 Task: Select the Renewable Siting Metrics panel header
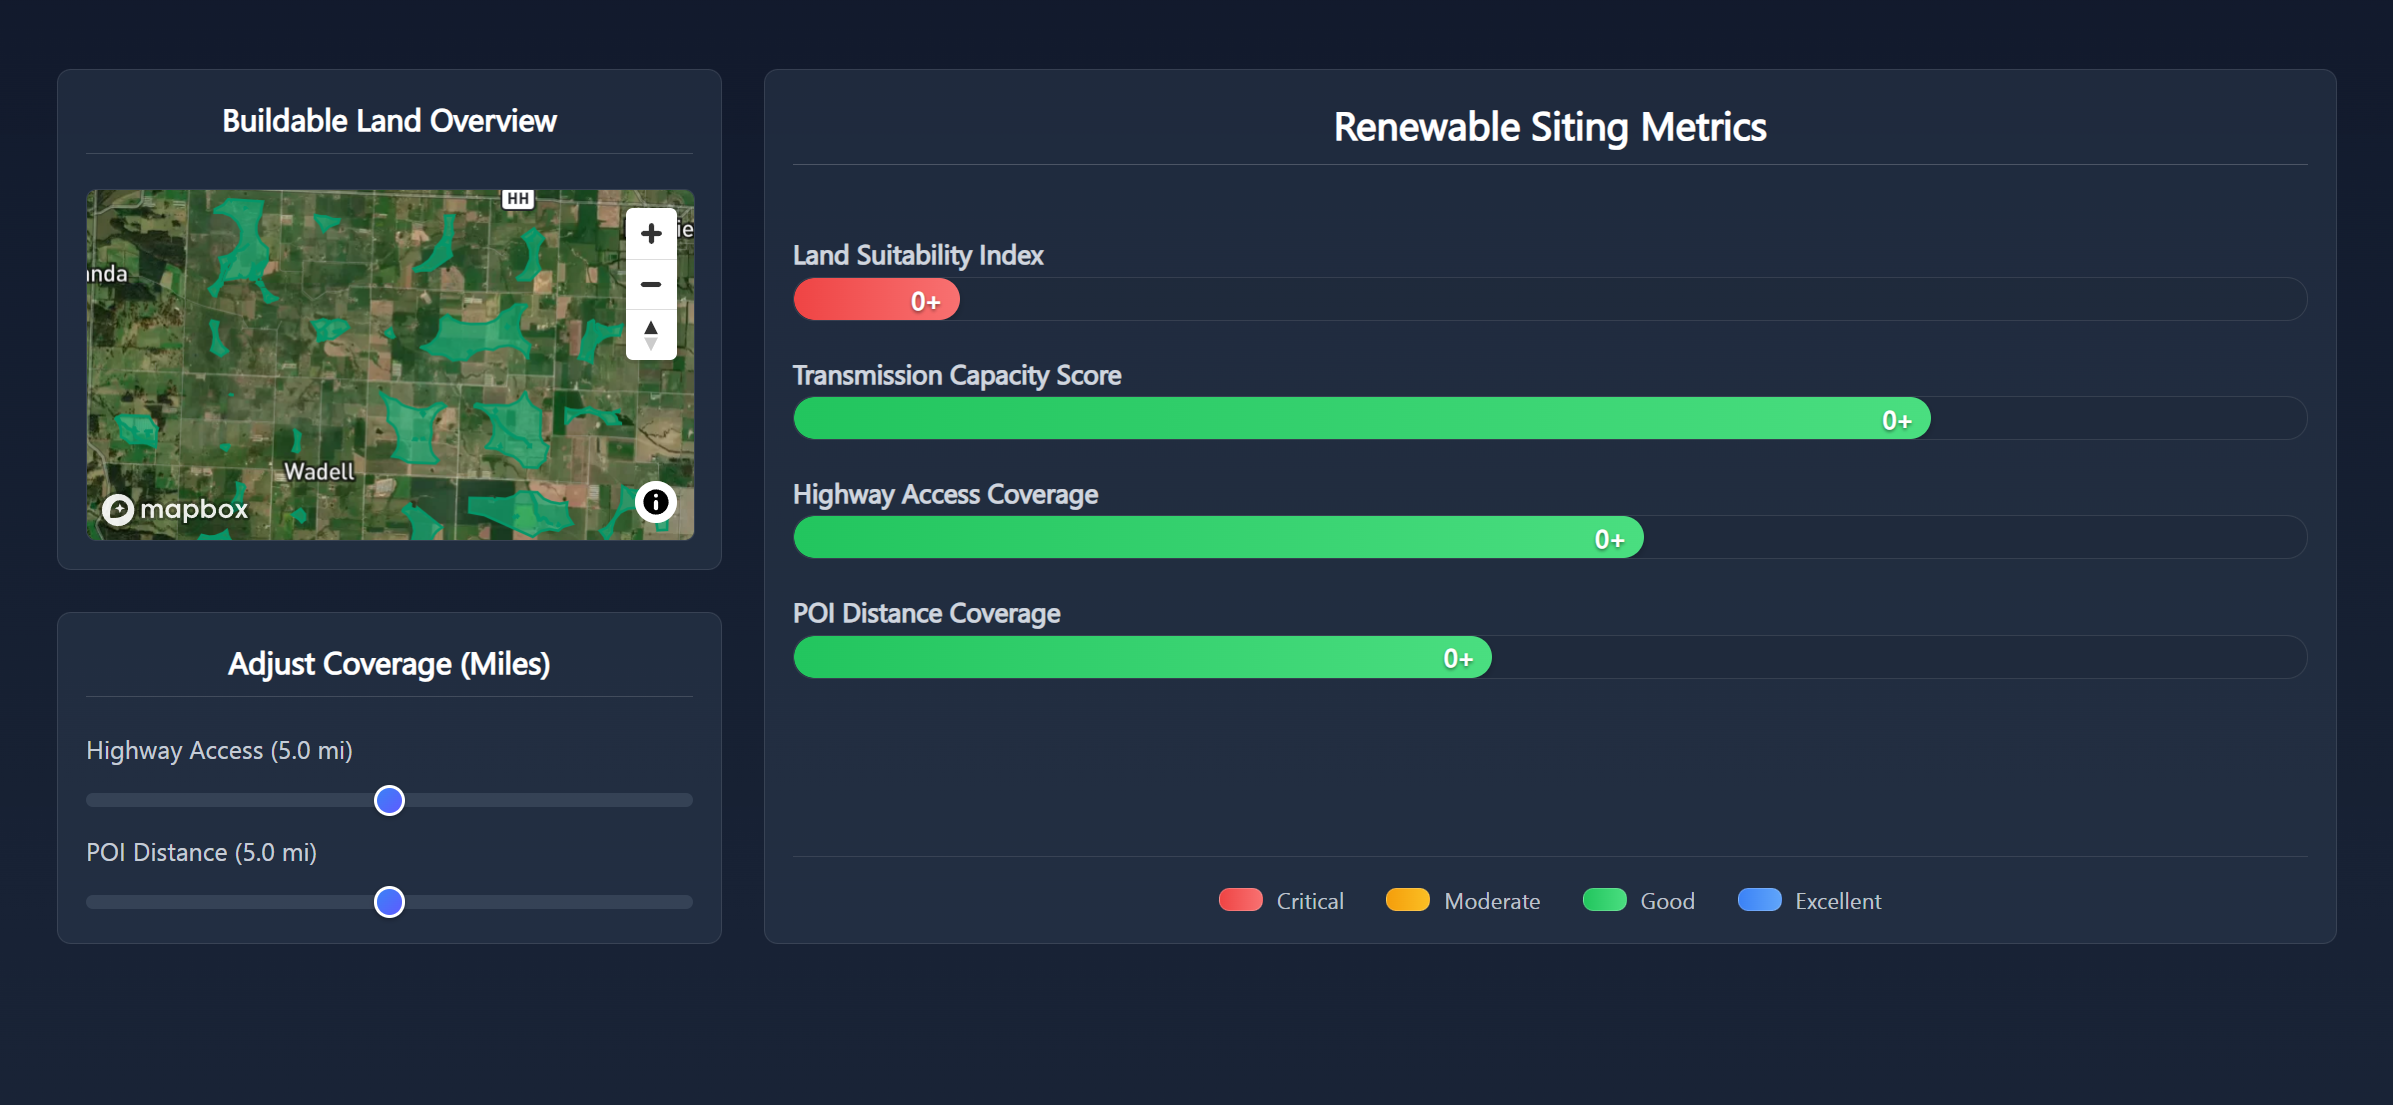(1549, 127)
